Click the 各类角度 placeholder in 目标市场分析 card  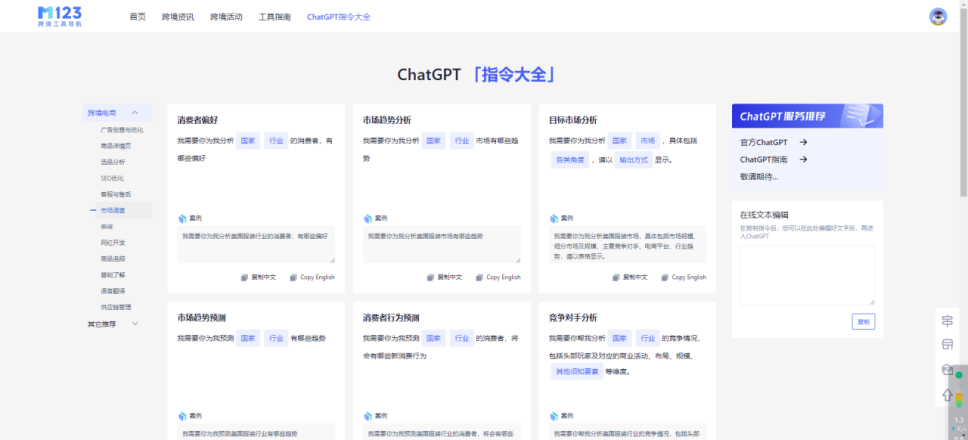(x=570, y=160)
